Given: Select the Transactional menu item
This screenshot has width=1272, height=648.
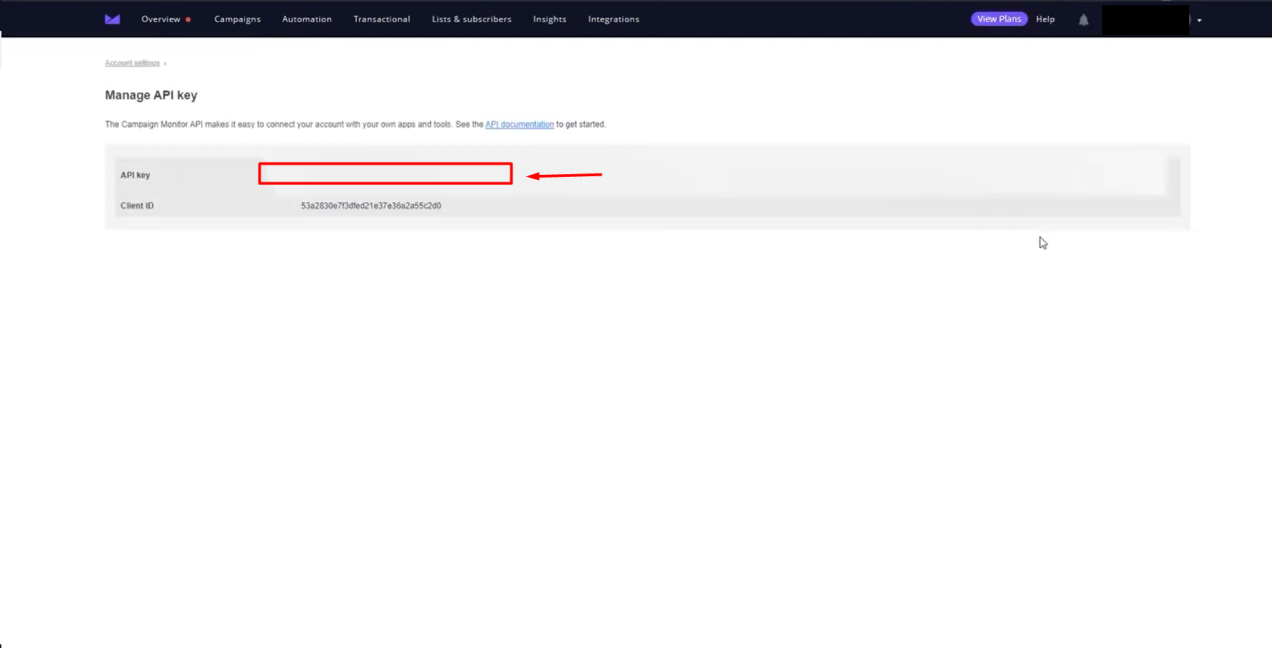Looking at the screenshot, I should coord(381,19).
